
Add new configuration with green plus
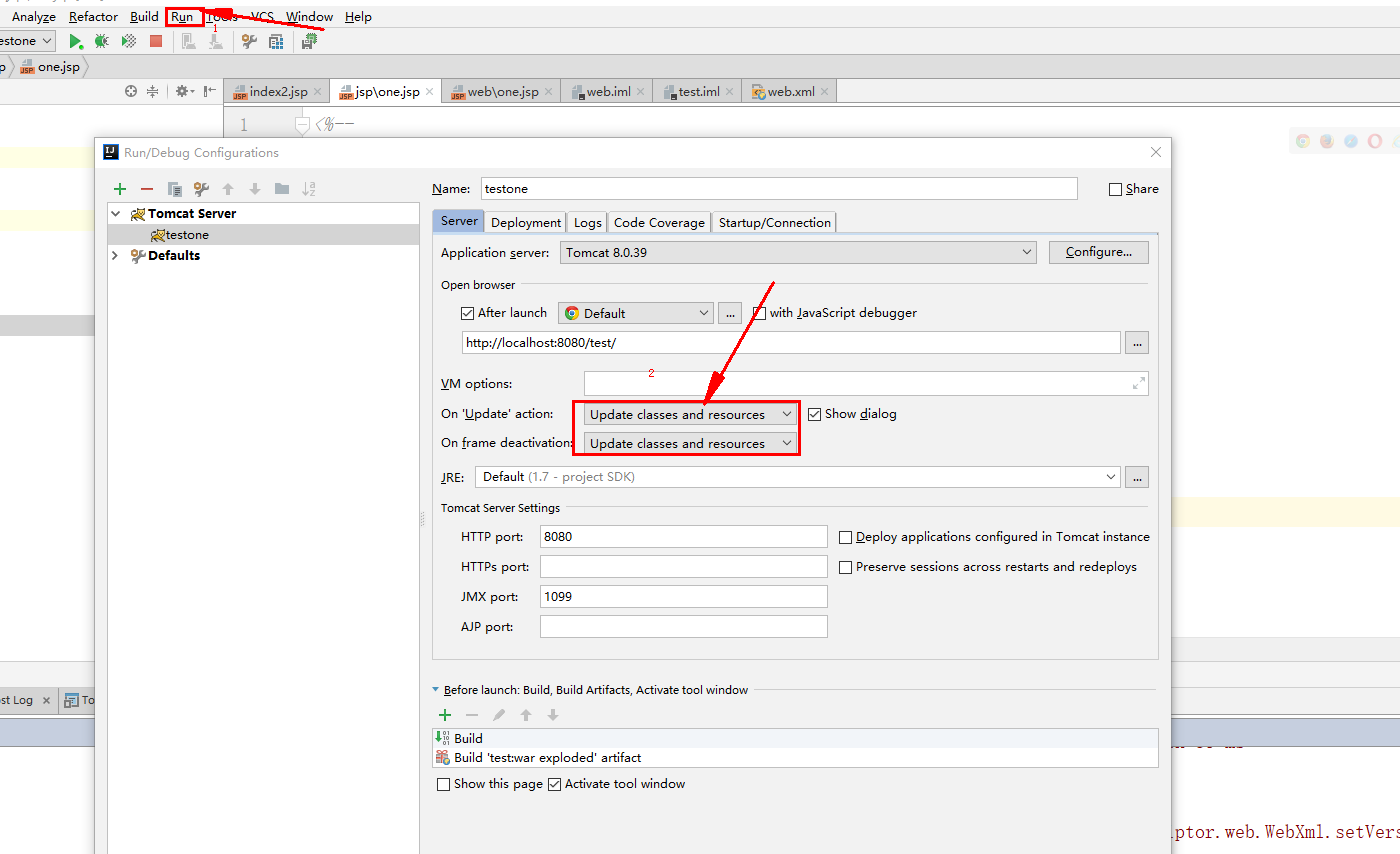[120, 189]
